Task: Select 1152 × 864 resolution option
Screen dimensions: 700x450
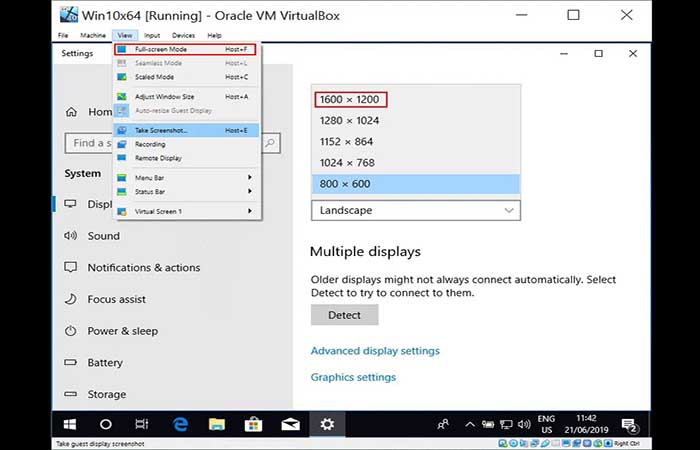Action: click(x=416, y=142)
